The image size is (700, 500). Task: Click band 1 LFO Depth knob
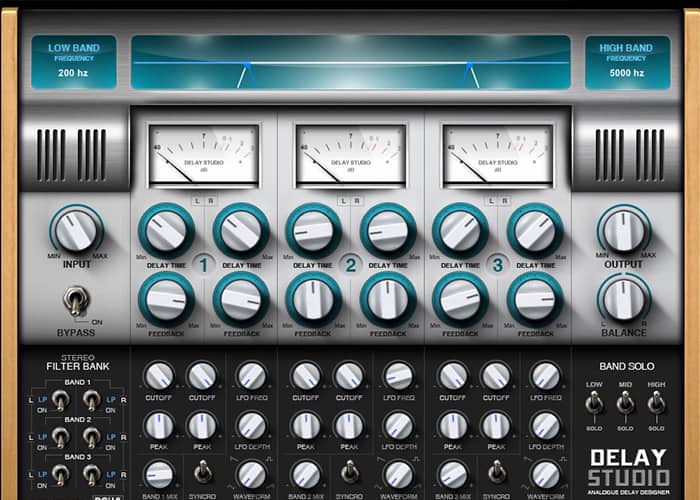(252, 425)
